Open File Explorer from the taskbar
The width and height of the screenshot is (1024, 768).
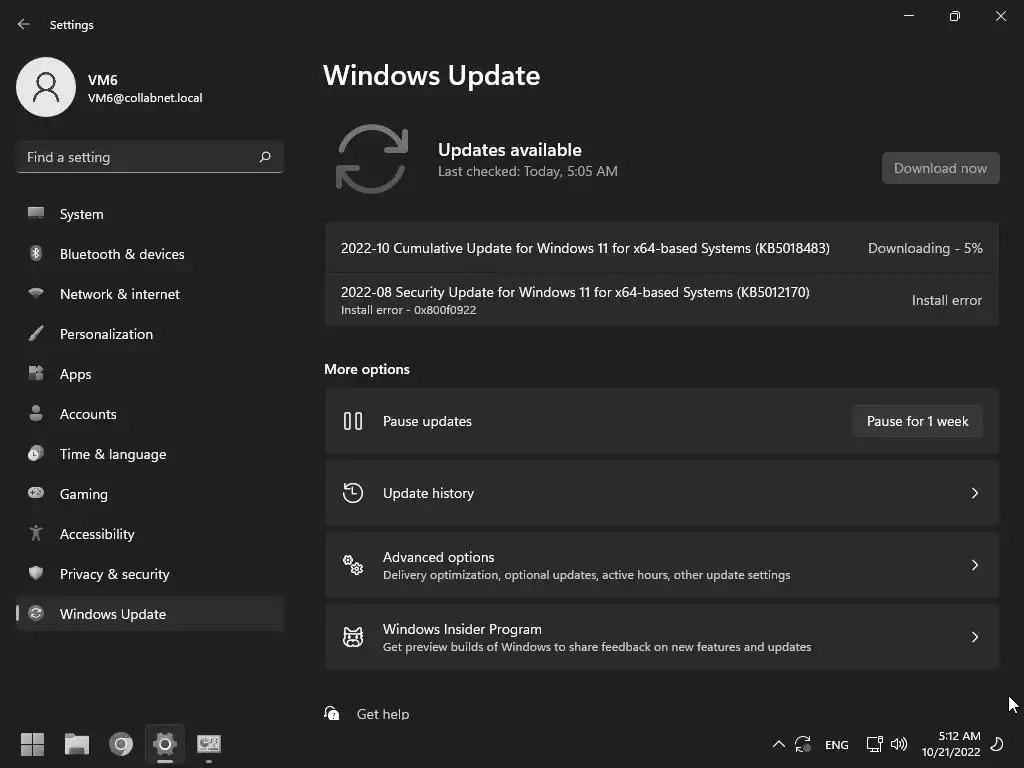tap(76, 744)
